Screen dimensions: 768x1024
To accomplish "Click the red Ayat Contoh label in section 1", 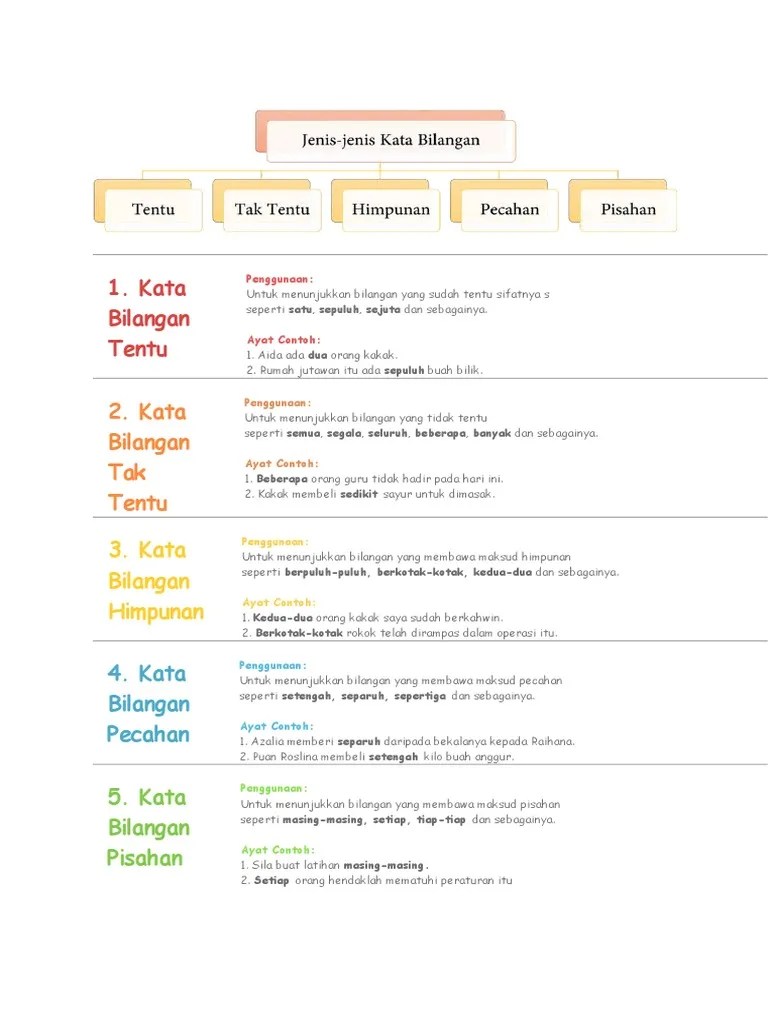I will pos(283,340).
